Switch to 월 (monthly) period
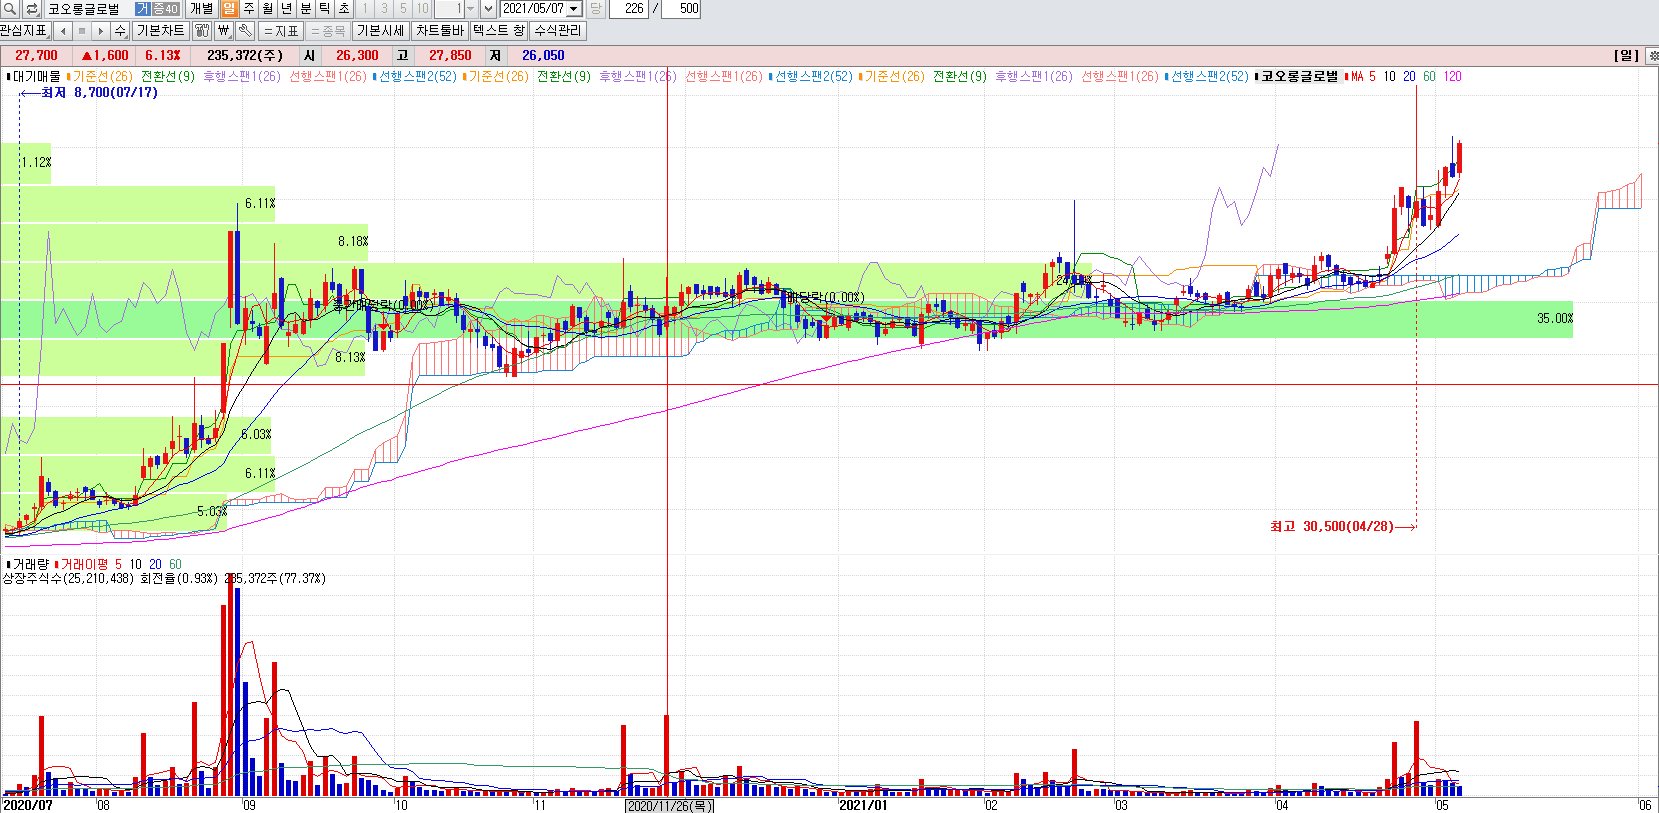The width and height of the screenshot is (1659, 813). tap(267, 9)
